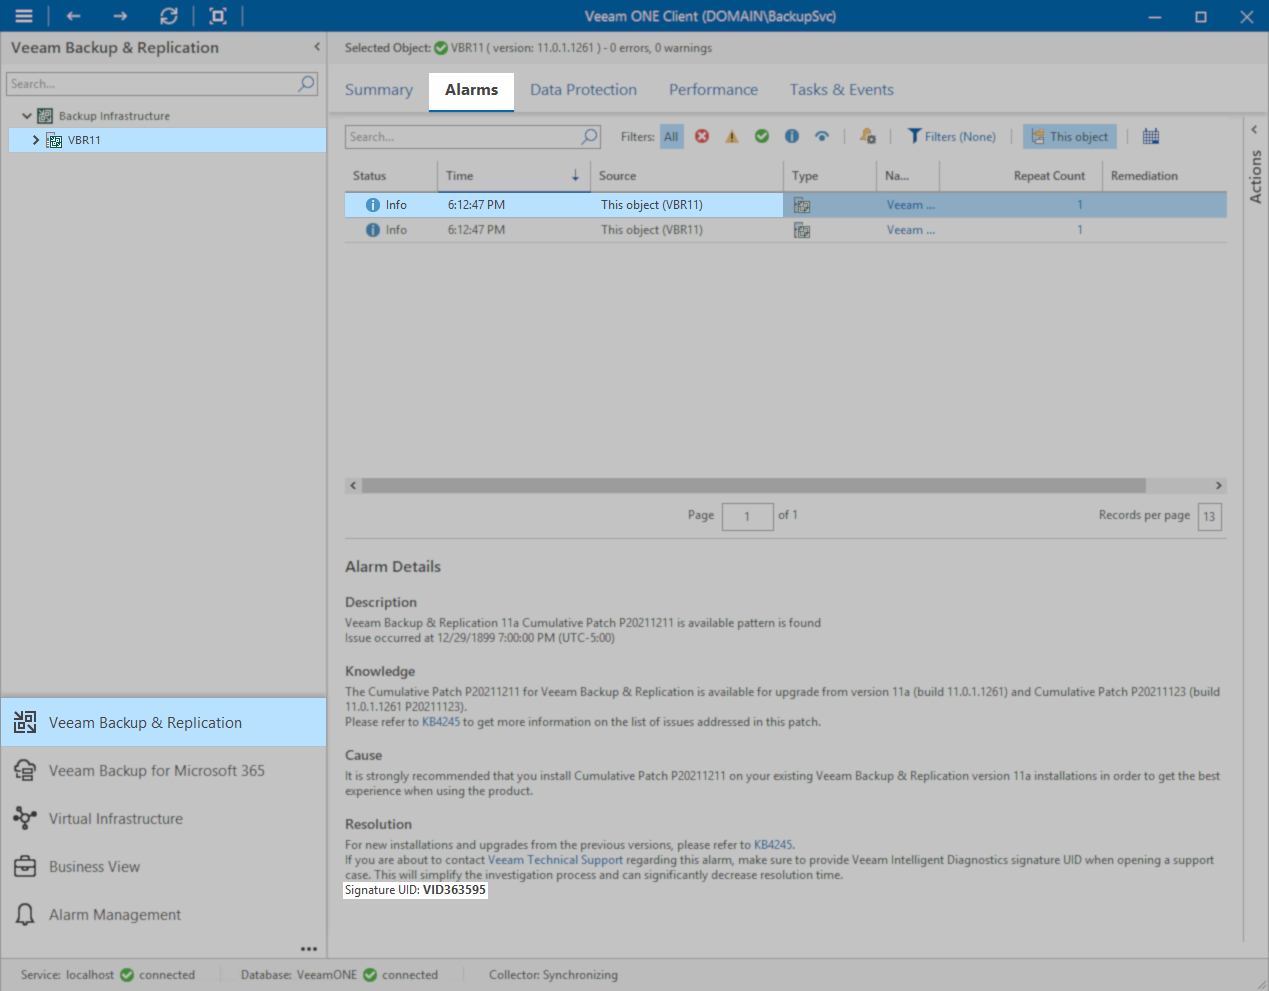The width and height of the screenshot is (1269, 991).
Task: Filter alarms by the blue info icon
Action: coord(792,136)
